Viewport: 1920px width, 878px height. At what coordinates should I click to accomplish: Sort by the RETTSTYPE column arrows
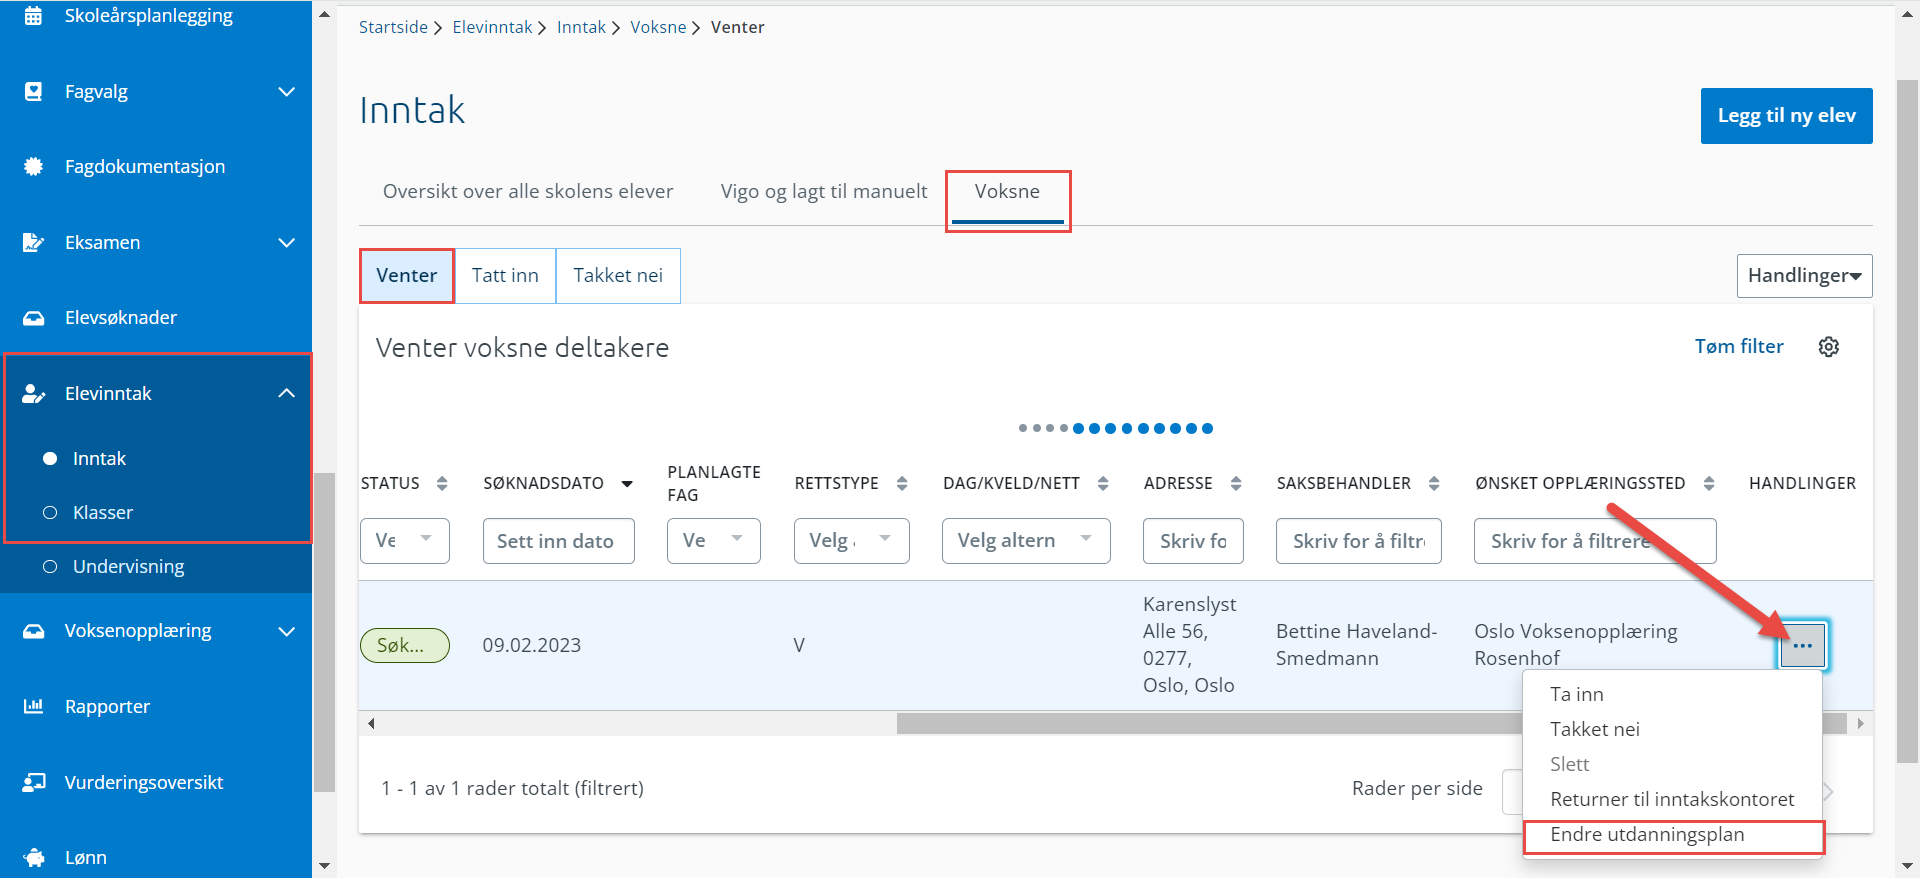click(x=902, y=483)
